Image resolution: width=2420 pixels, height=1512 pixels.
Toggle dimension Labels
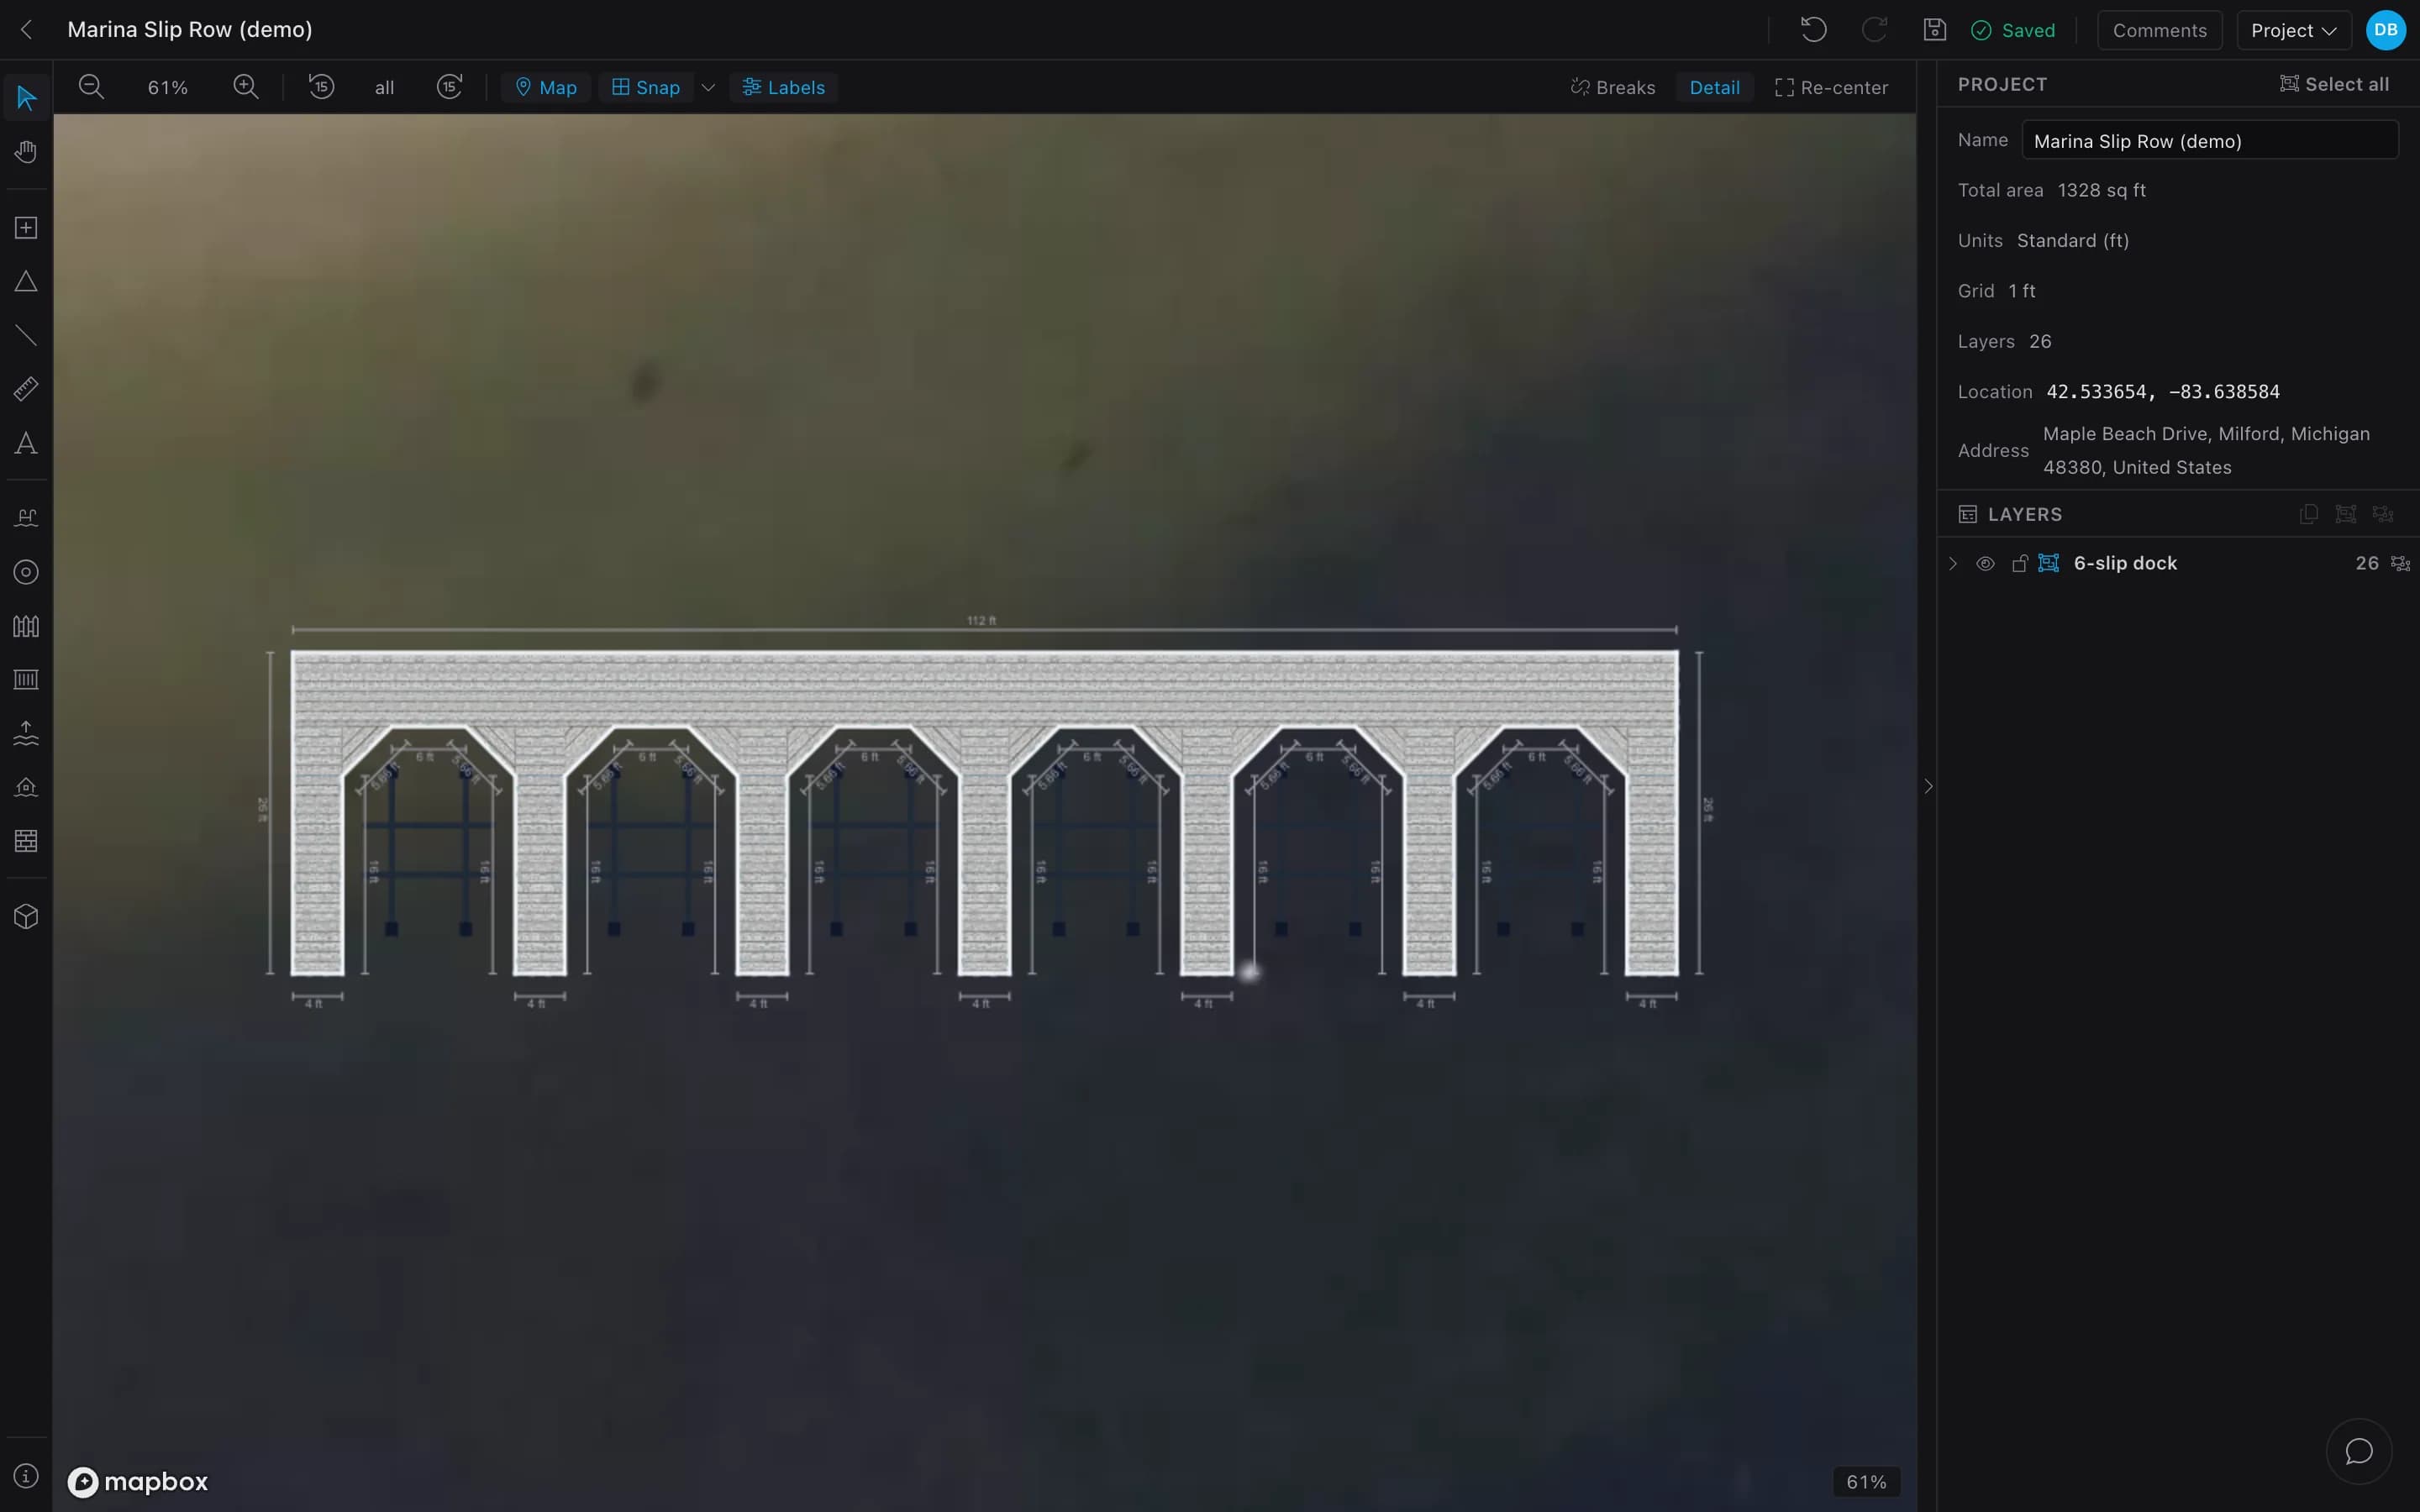pyautogui.click(x=784, y=87)
